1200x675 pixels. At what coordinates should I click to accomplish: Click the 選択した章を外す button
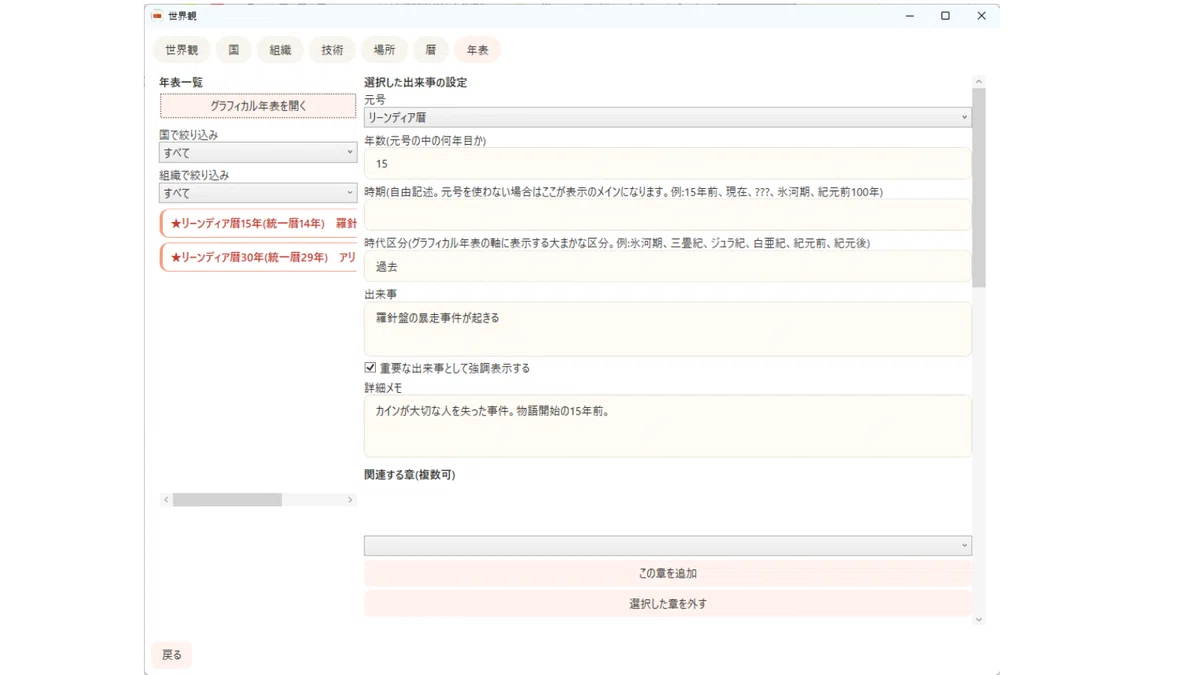(668, 604)
